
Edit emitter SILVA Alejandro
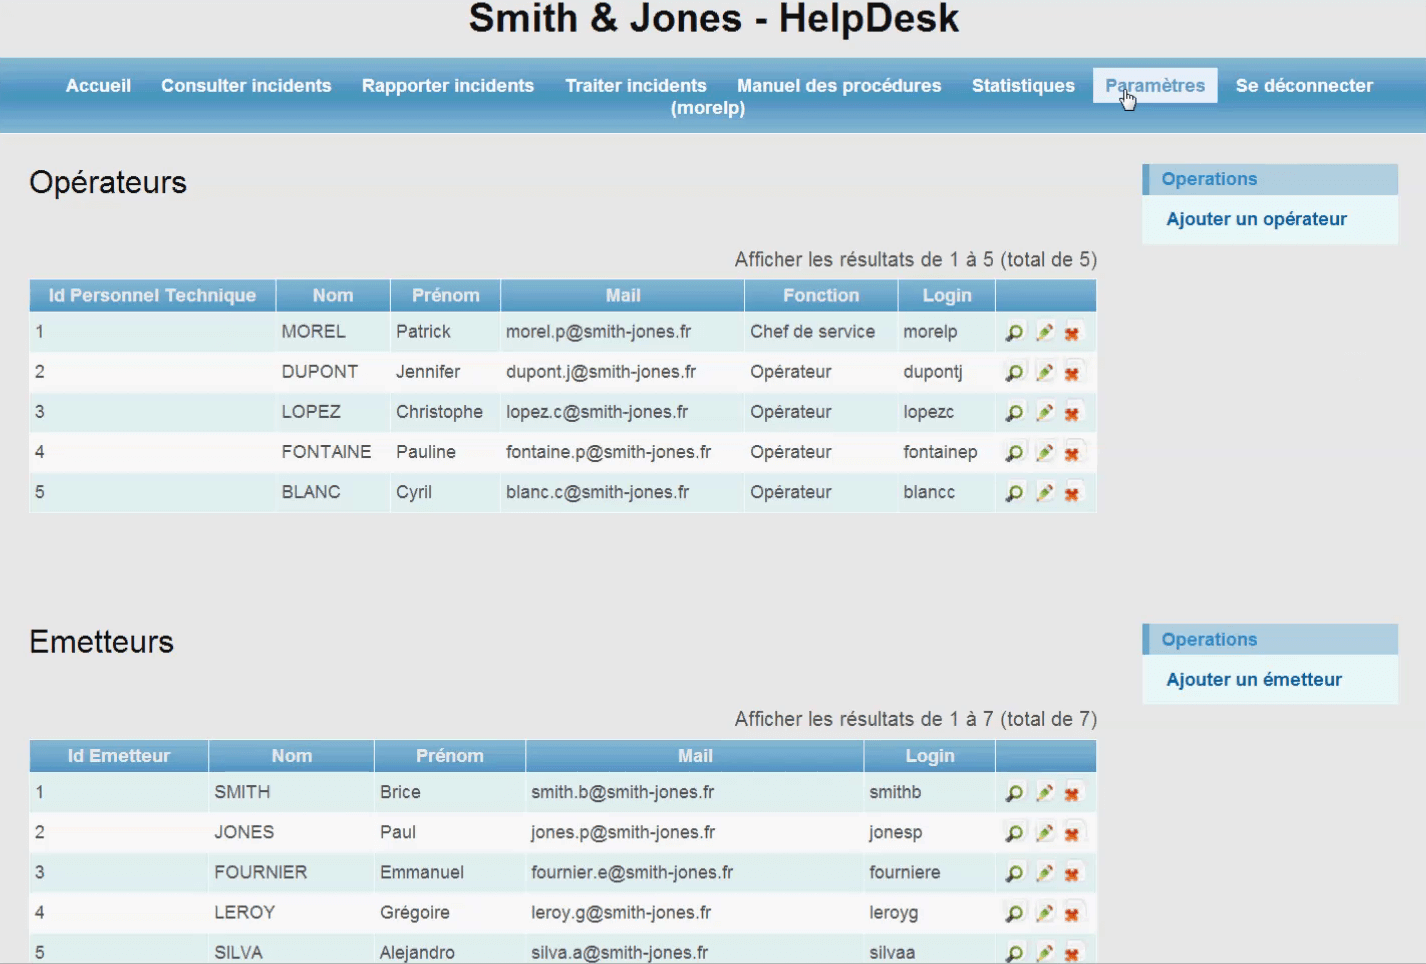tap(1044, 952)
